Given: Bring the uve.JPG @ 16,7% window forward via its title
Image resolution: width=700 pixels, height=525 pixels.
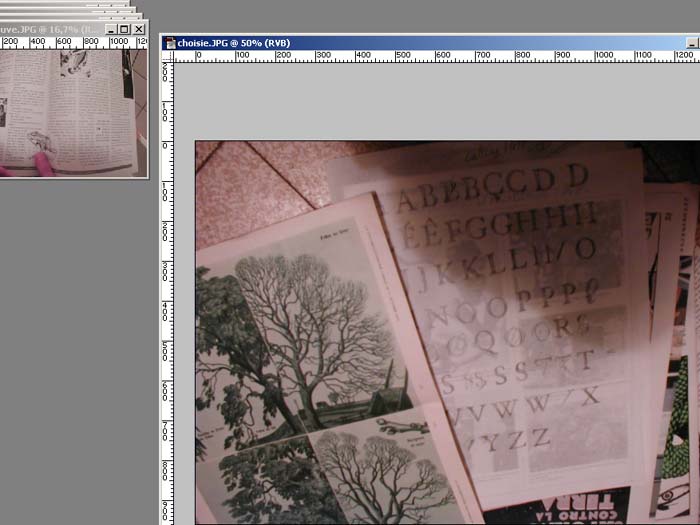Looking at the screenshot, I should (x=48, y=29).
